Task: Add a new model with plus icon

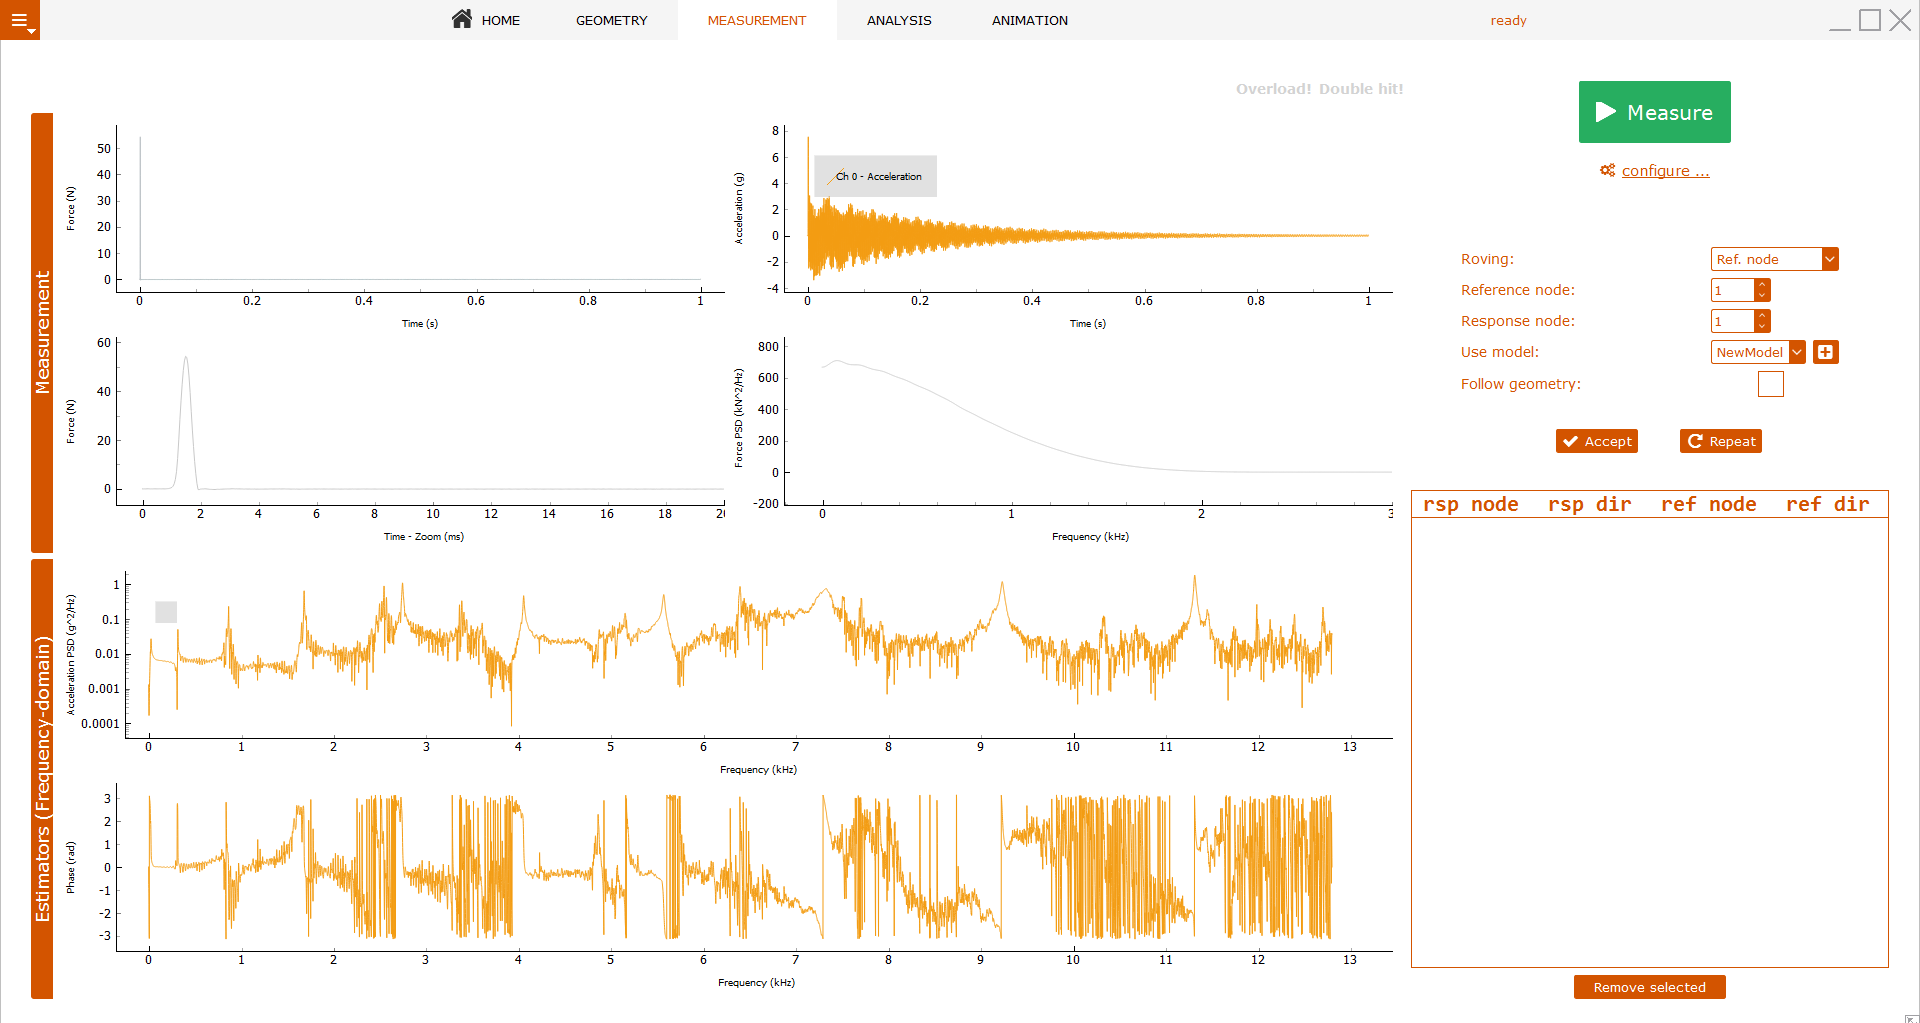Action: (x=1826, y=352)
